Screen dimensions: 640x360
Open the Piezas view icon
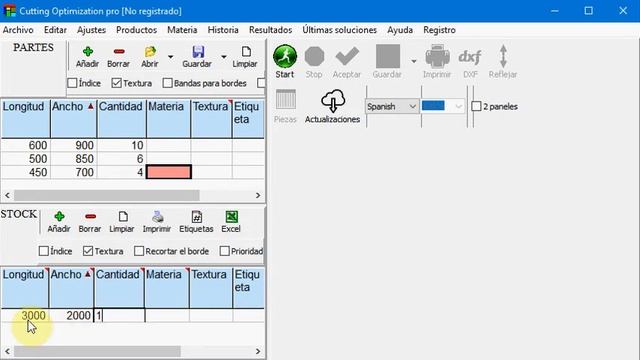pyautogui.click(x=285, y=106)
